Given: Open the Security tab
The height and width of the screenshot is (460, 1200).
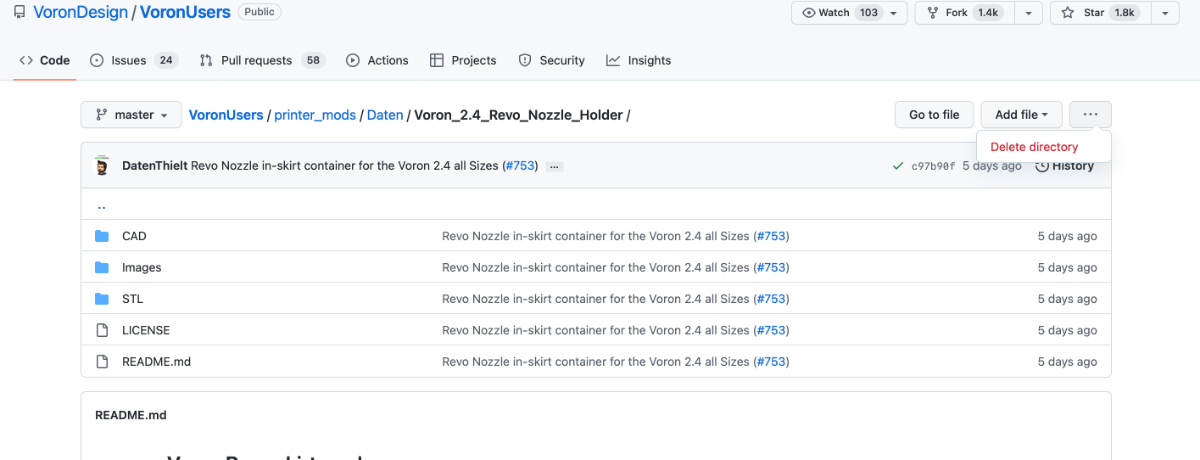Looking at the screenshot, I should pyautogui.click(x=552, y=60).
